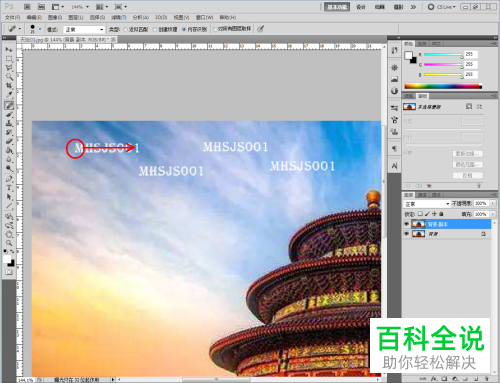Switch to the 色板 tab
Image resolution: width=500 pixels, height=383 pixels.
422,44
